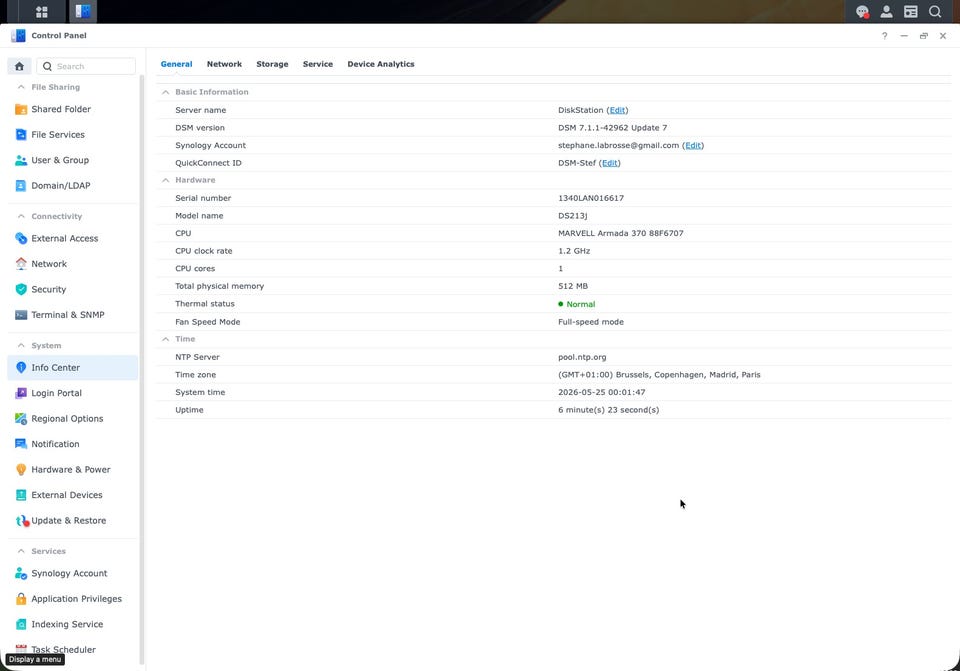Switch to the Device Analytics tab
The height and width of the screenshot is (671, 960).
tap(381, 64)
